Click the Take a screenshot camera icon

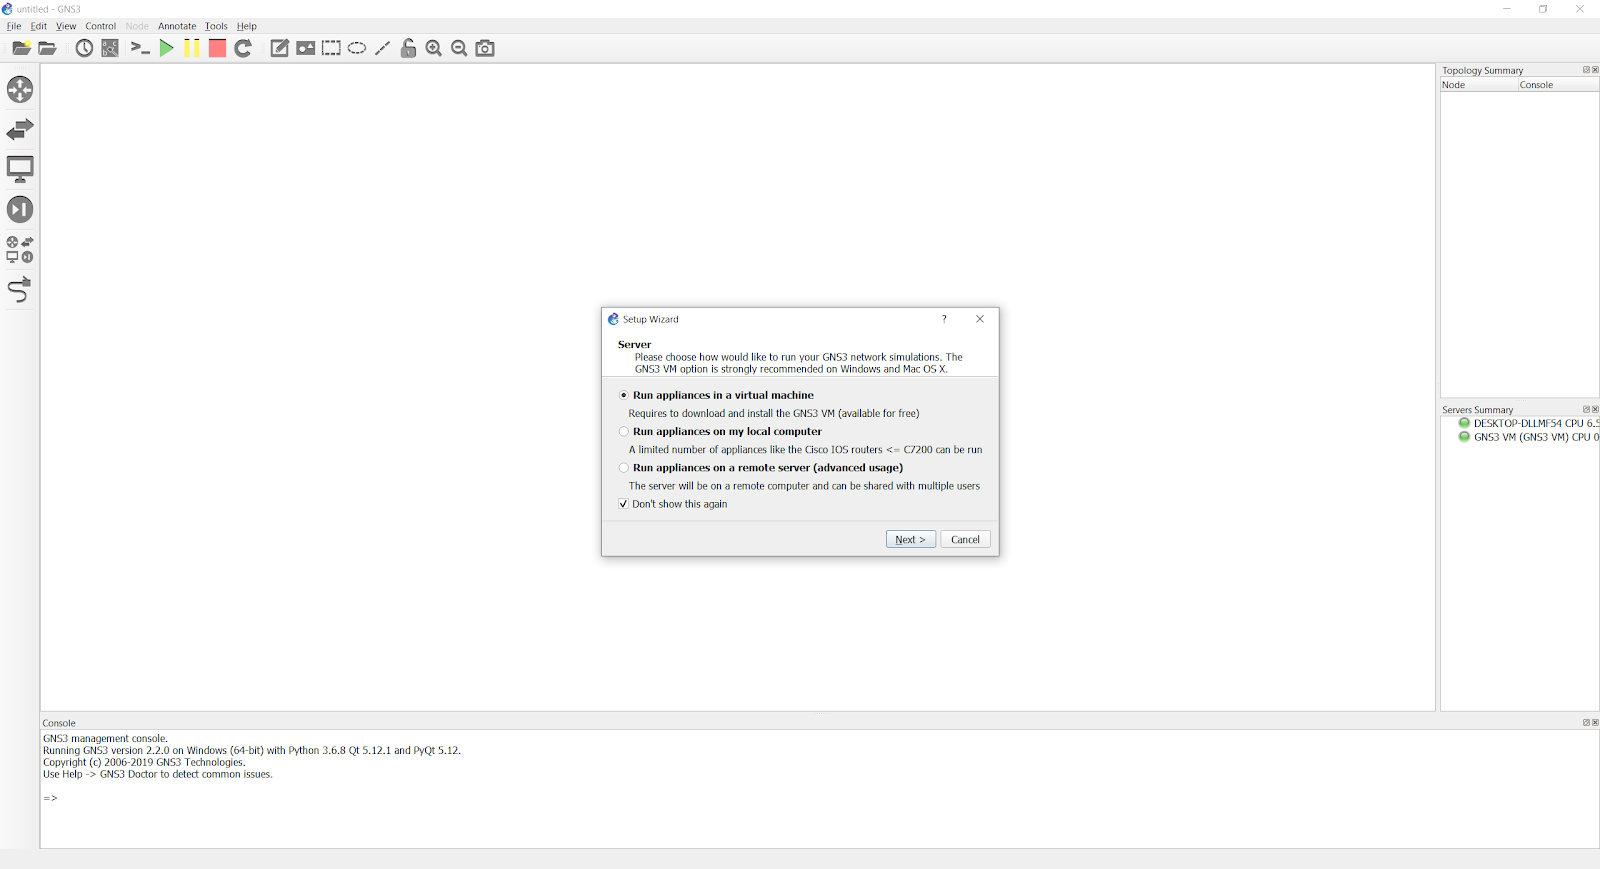pos(485,48)
